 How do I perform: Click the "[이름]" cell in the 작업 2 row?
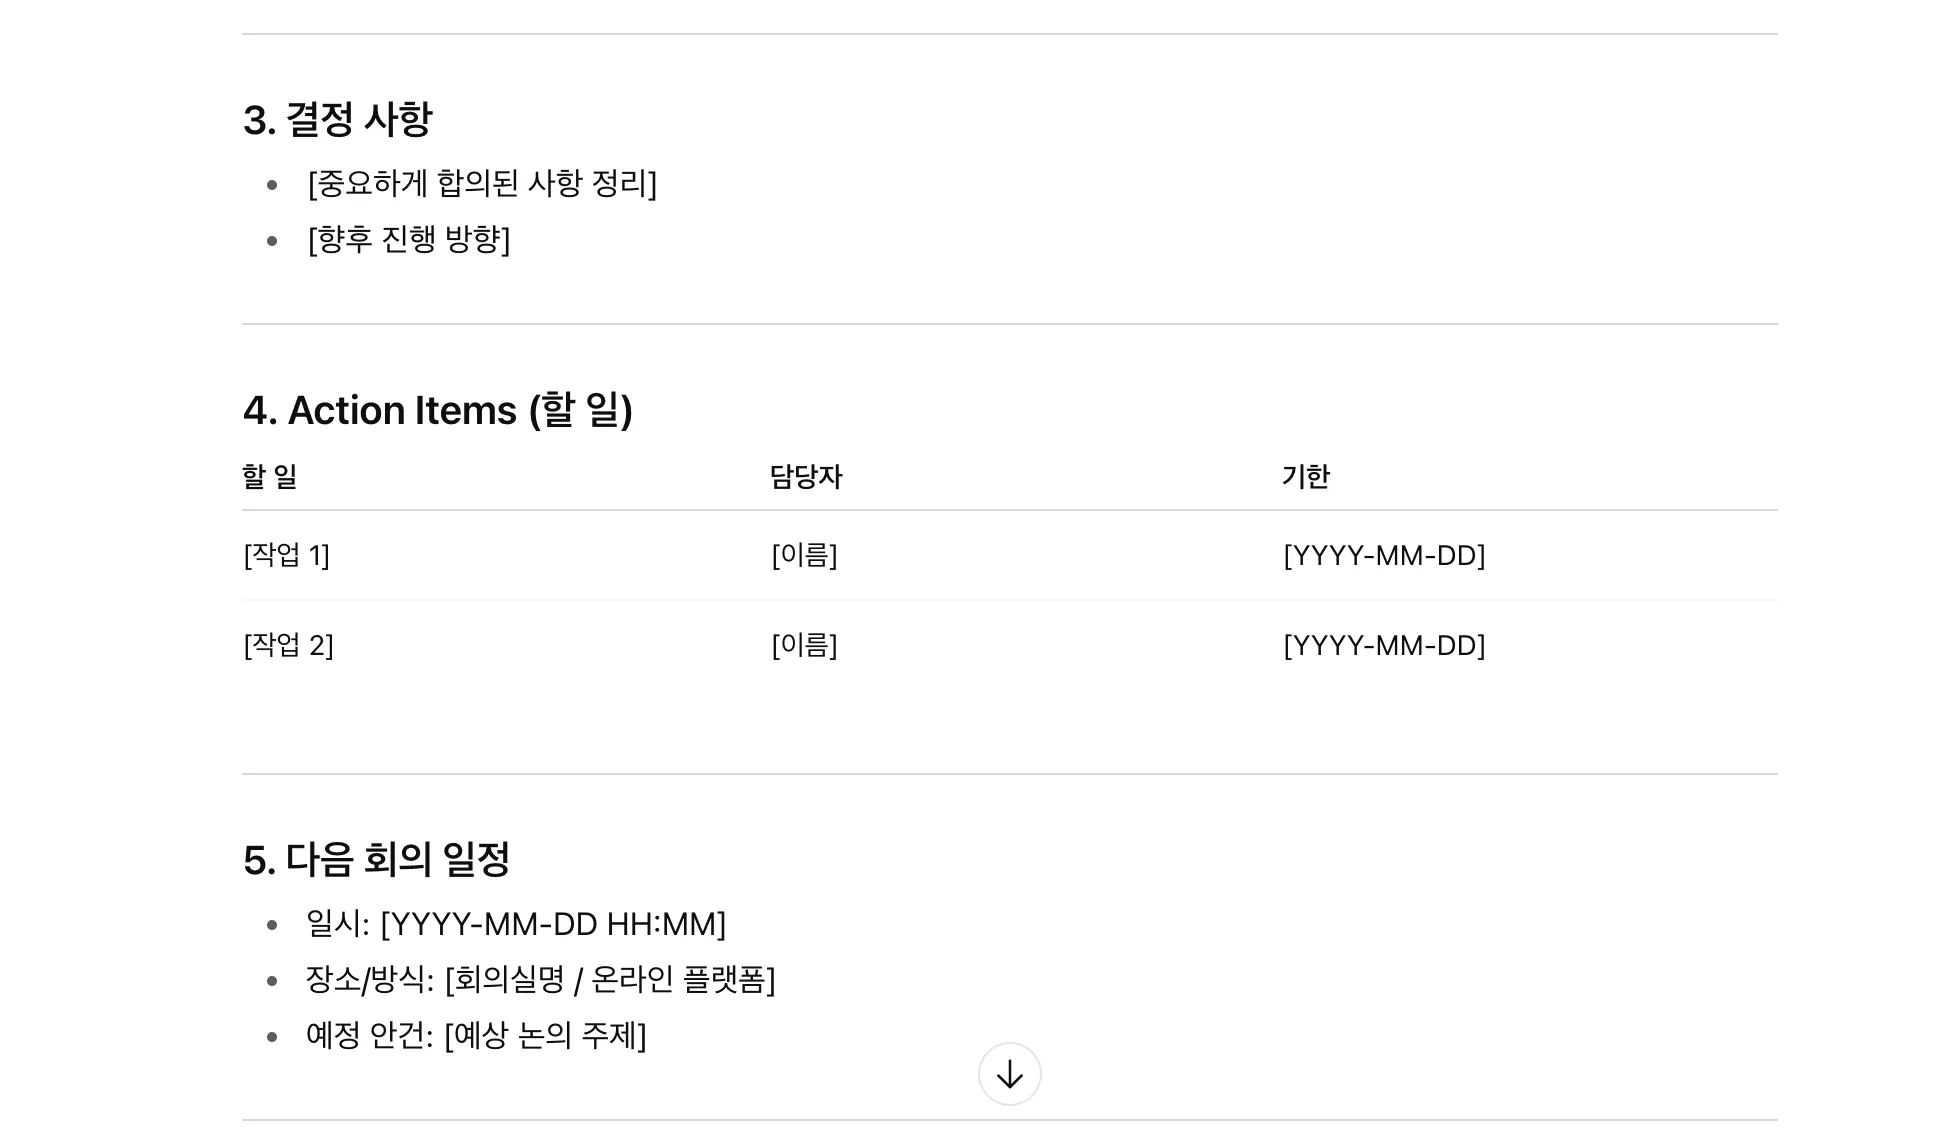pos(804,645)
